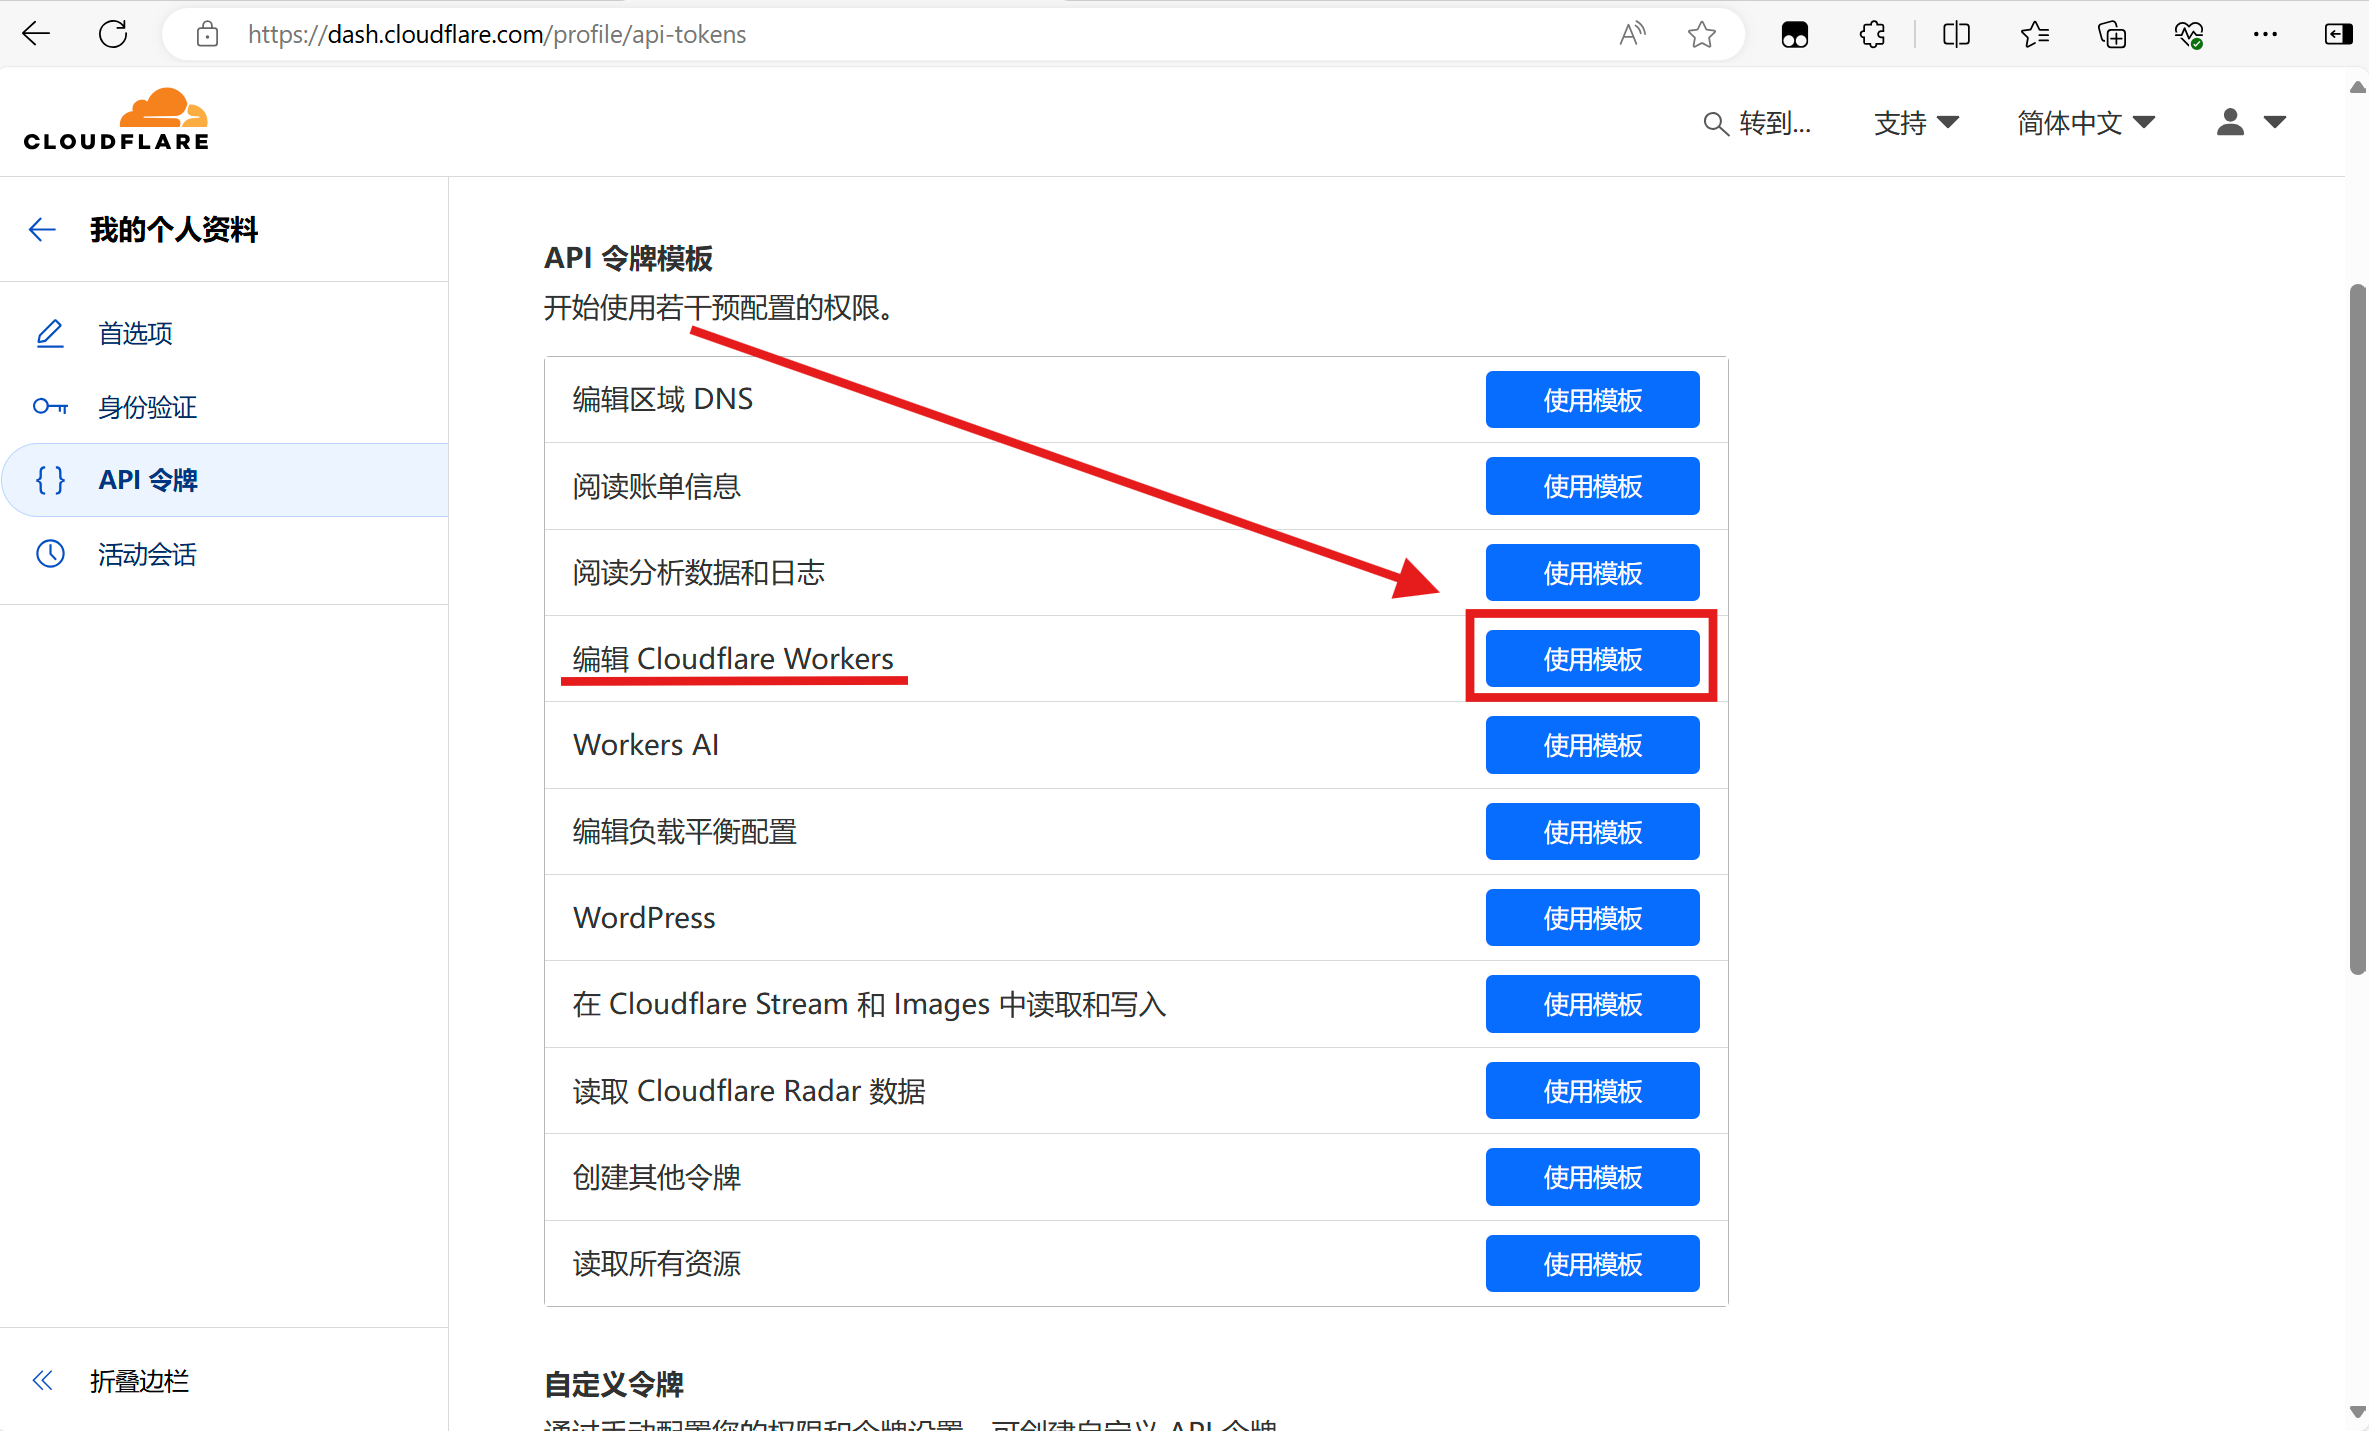Click the Cloudflare logo
Image resolution: width=2369 pixels, height=1431 pixels.
point(117,120)
